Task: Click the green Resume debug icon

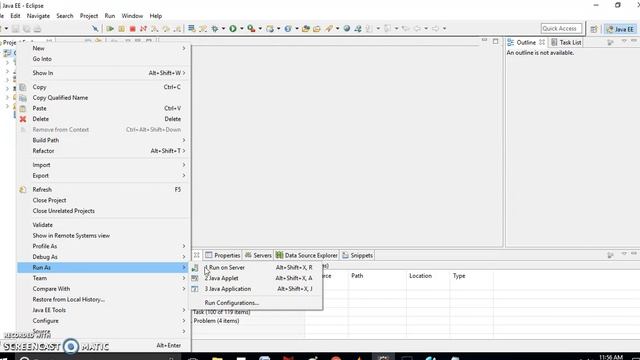Action: [110, 29]
